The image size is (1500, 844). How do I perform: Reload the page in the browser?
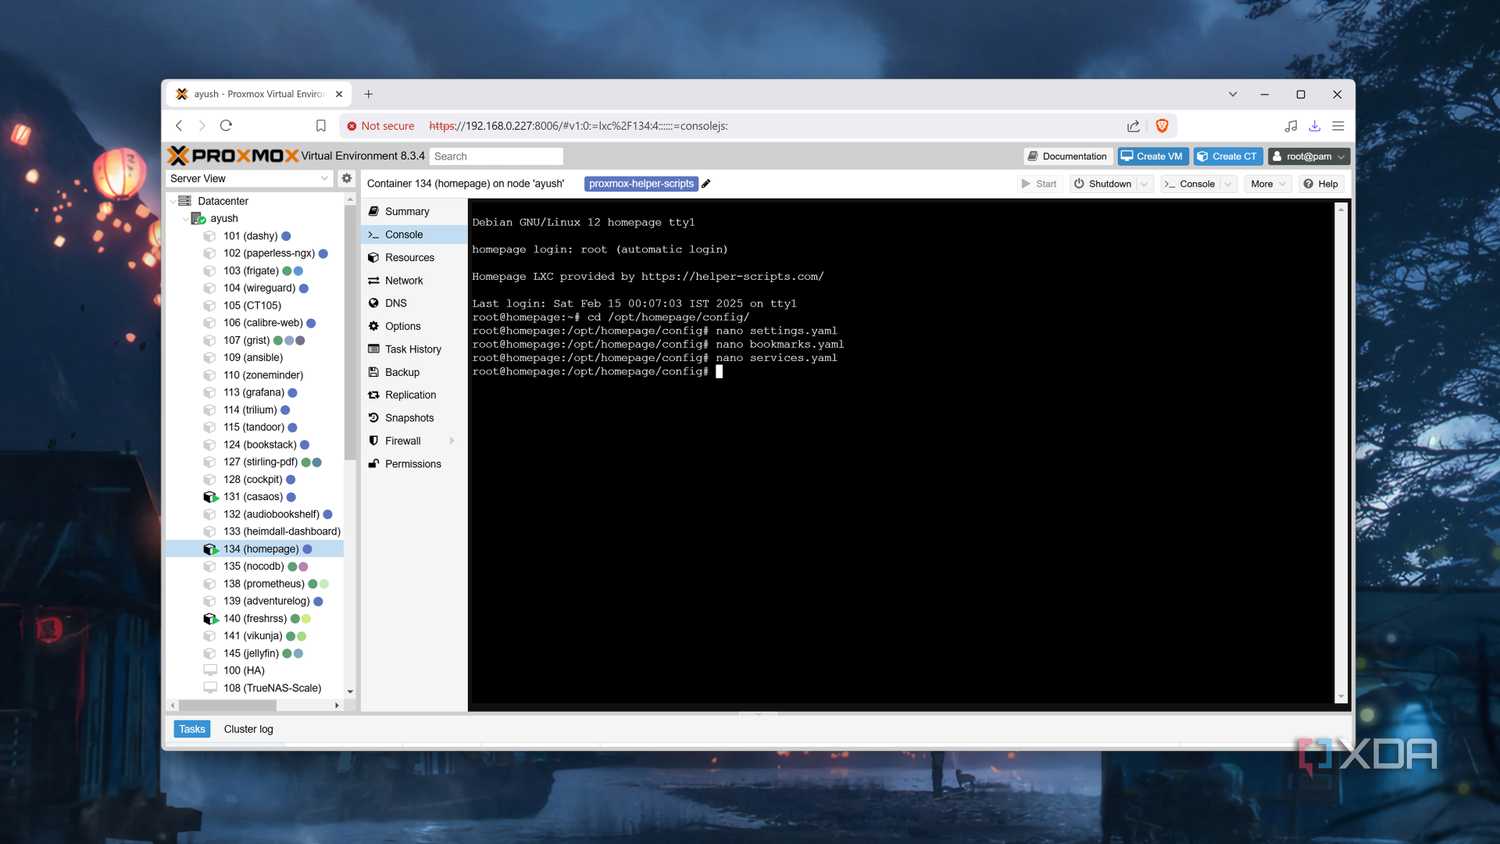coord(226,126)
